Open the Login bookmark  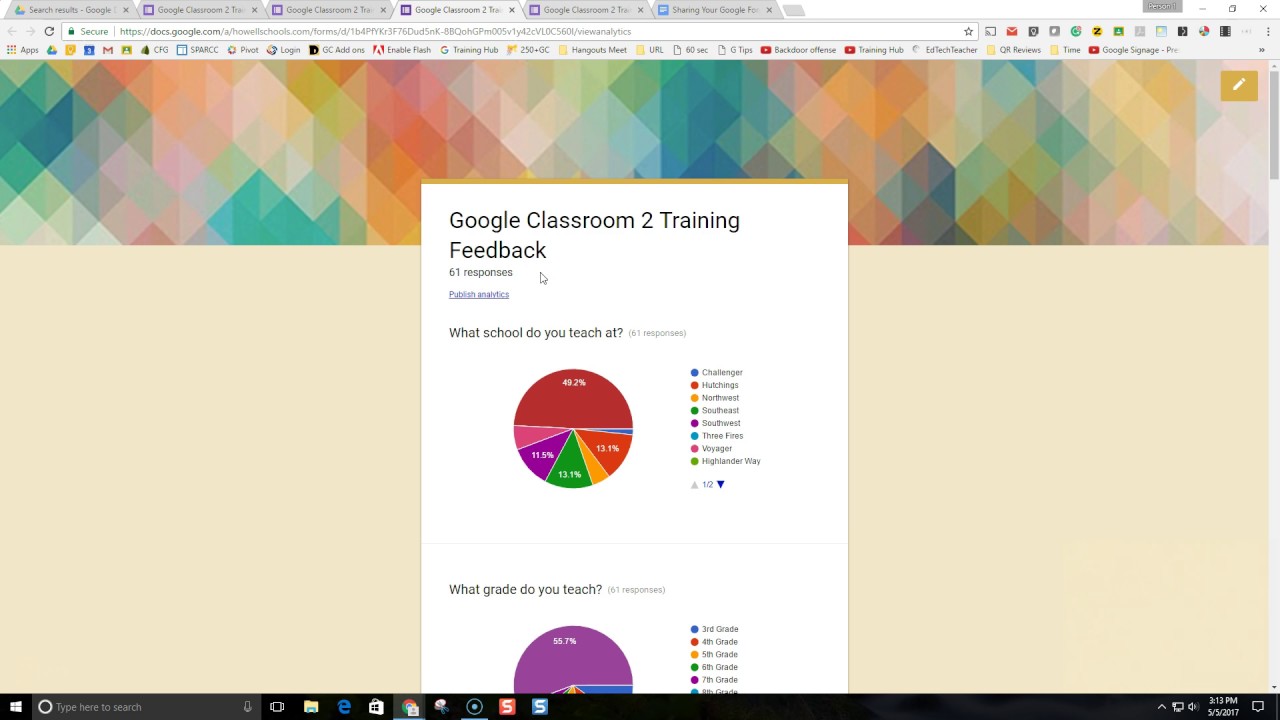pyautogui.click(x=284, y=50)
